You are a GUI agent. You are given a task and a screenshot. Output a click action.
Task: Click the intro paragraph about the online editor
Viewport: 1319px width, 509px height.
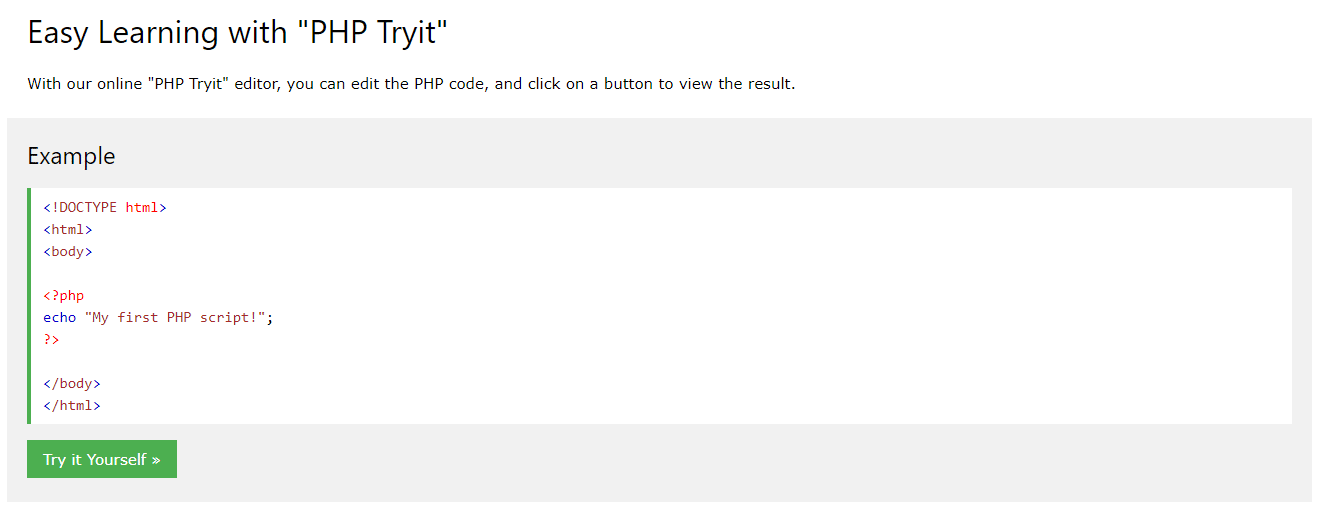pyautogui.click(x=411, y=84)
